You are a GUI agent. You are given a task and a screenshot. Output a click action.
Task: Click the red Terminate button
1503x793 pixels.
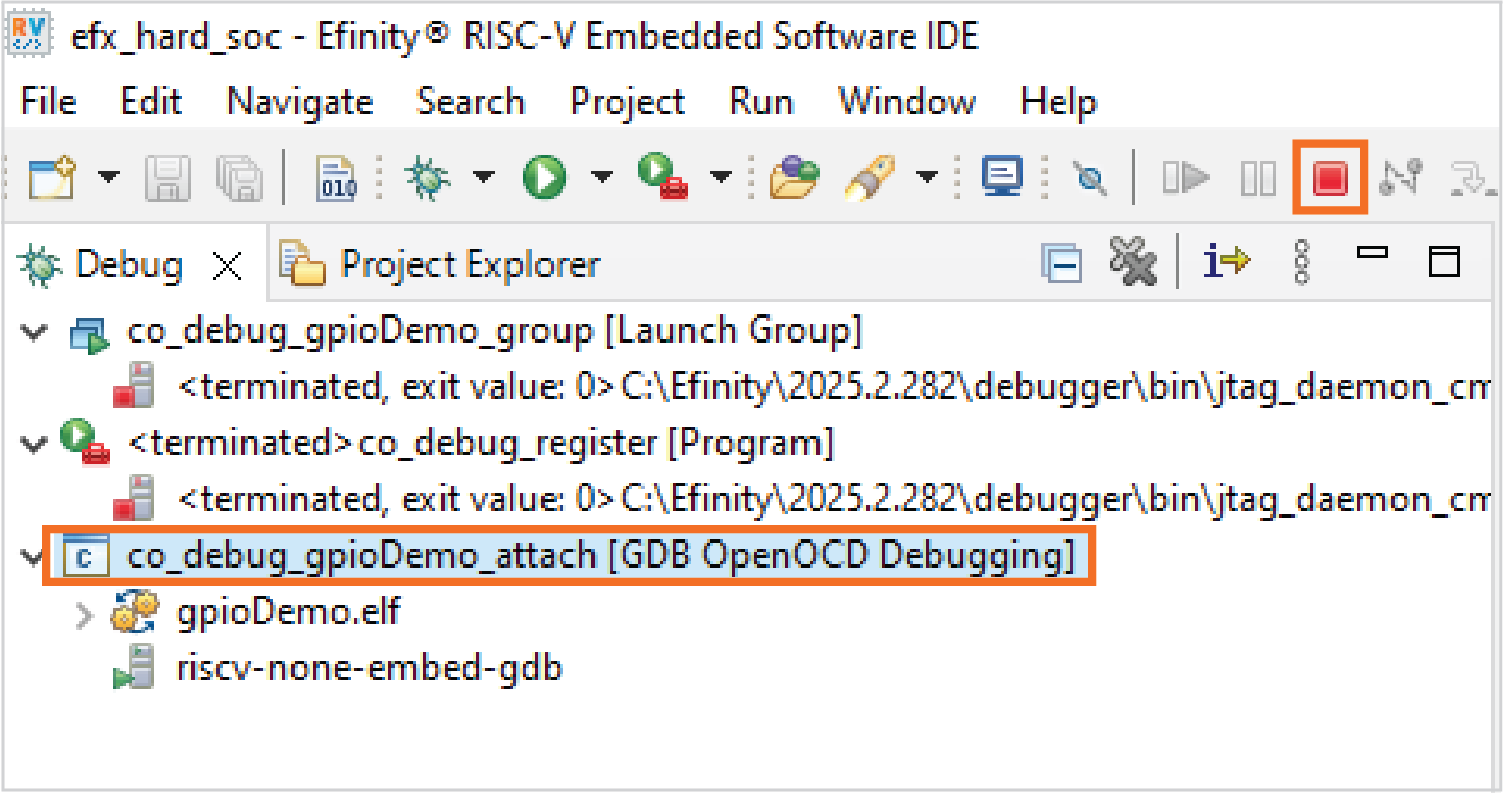[1329, 178]
